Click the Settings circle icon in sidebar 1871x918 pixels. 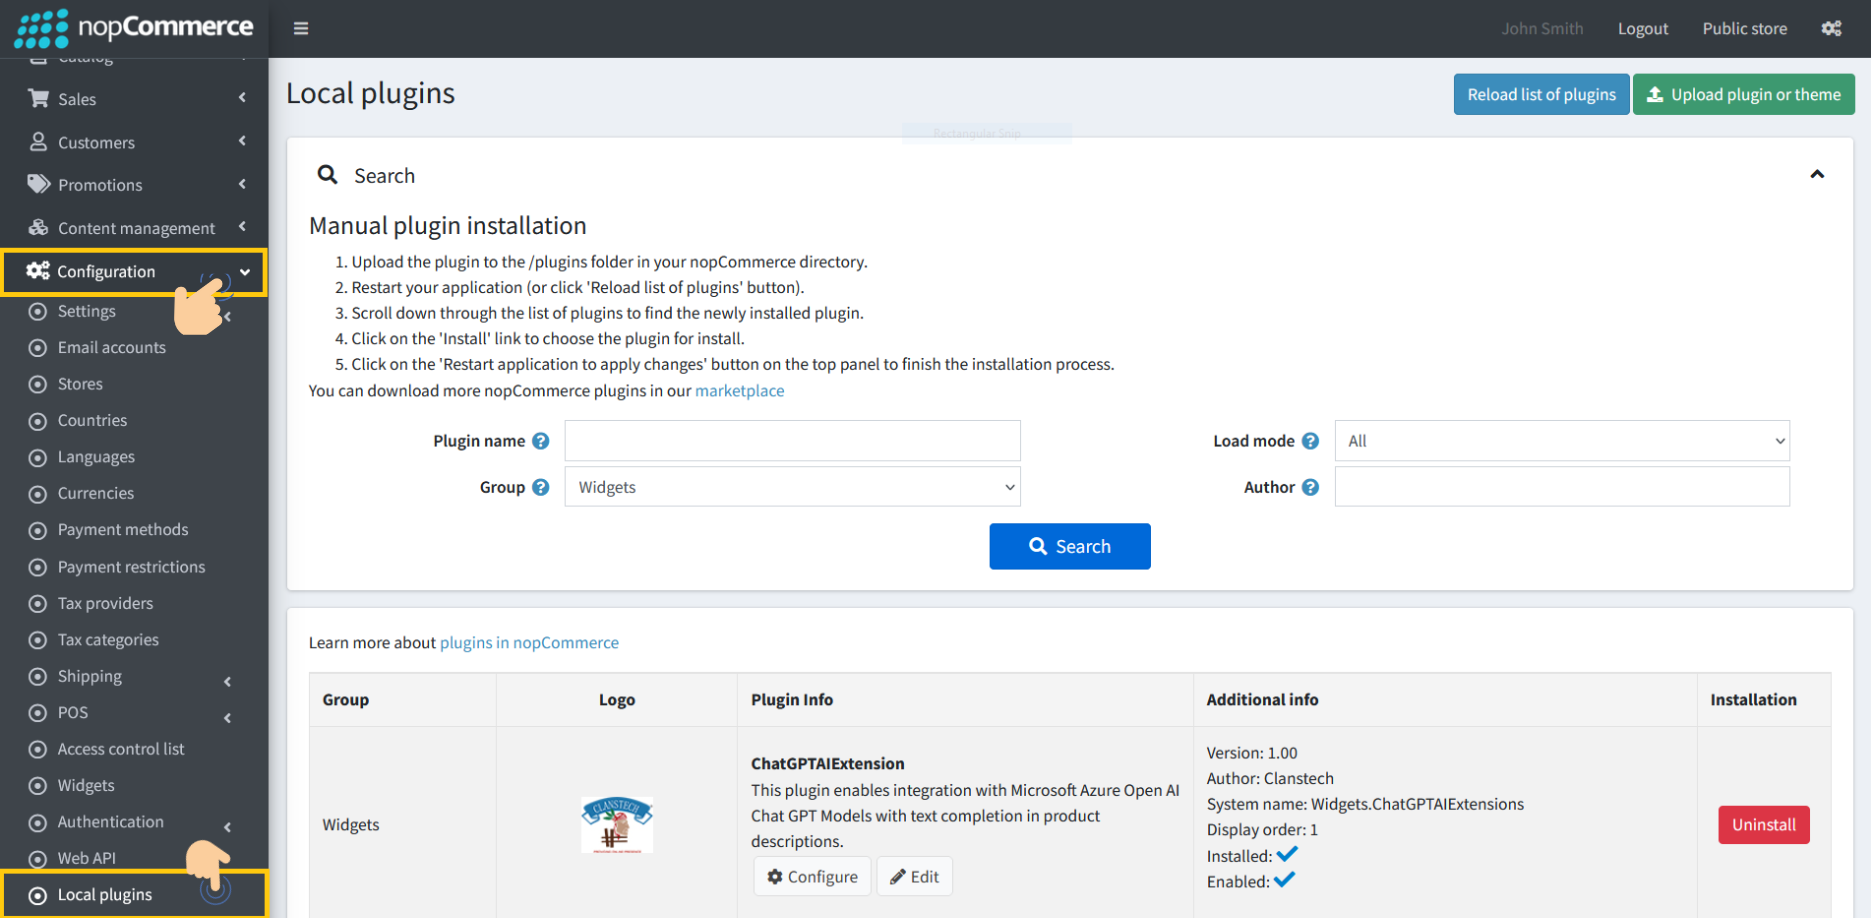38,311
